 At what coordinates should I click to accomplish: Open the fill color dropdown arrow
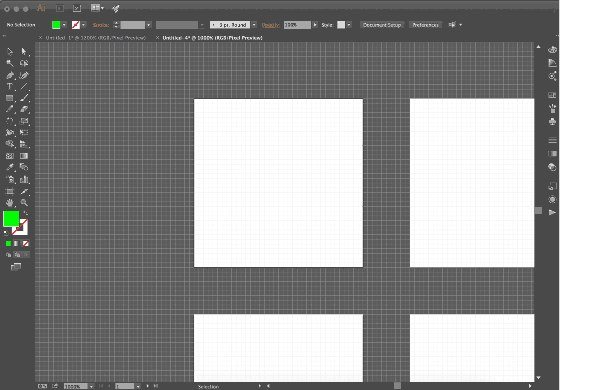[64, 25]
